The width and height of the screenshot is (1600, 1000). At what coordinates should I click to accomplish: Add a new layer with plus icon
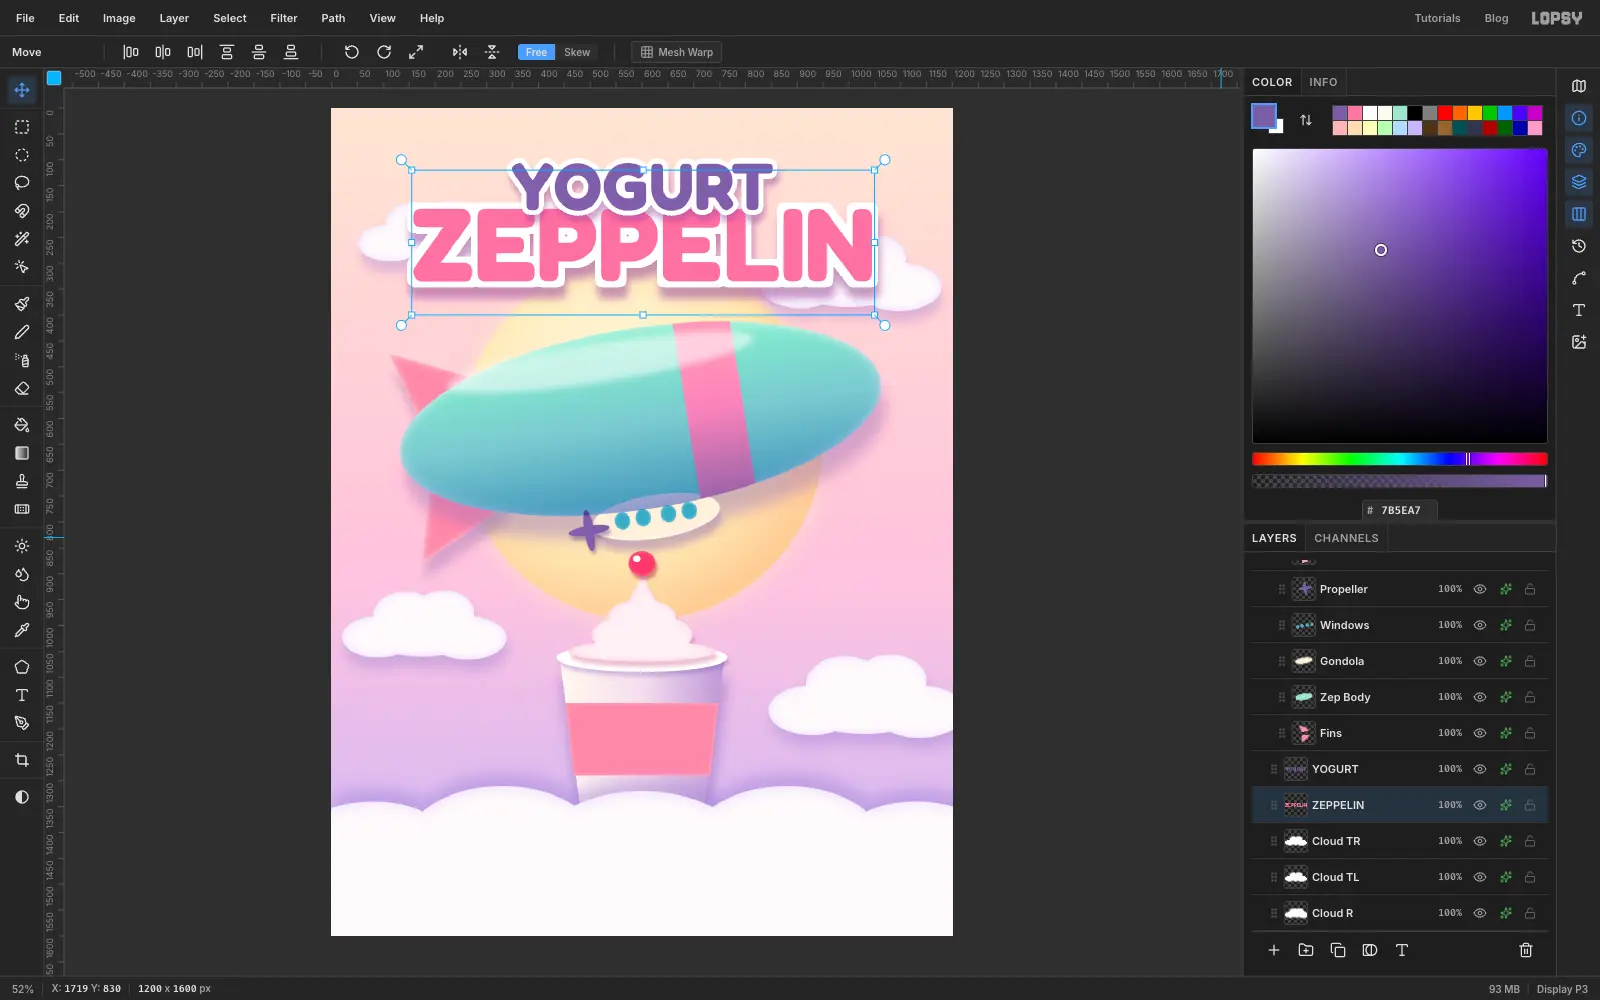pos(1274,950)
